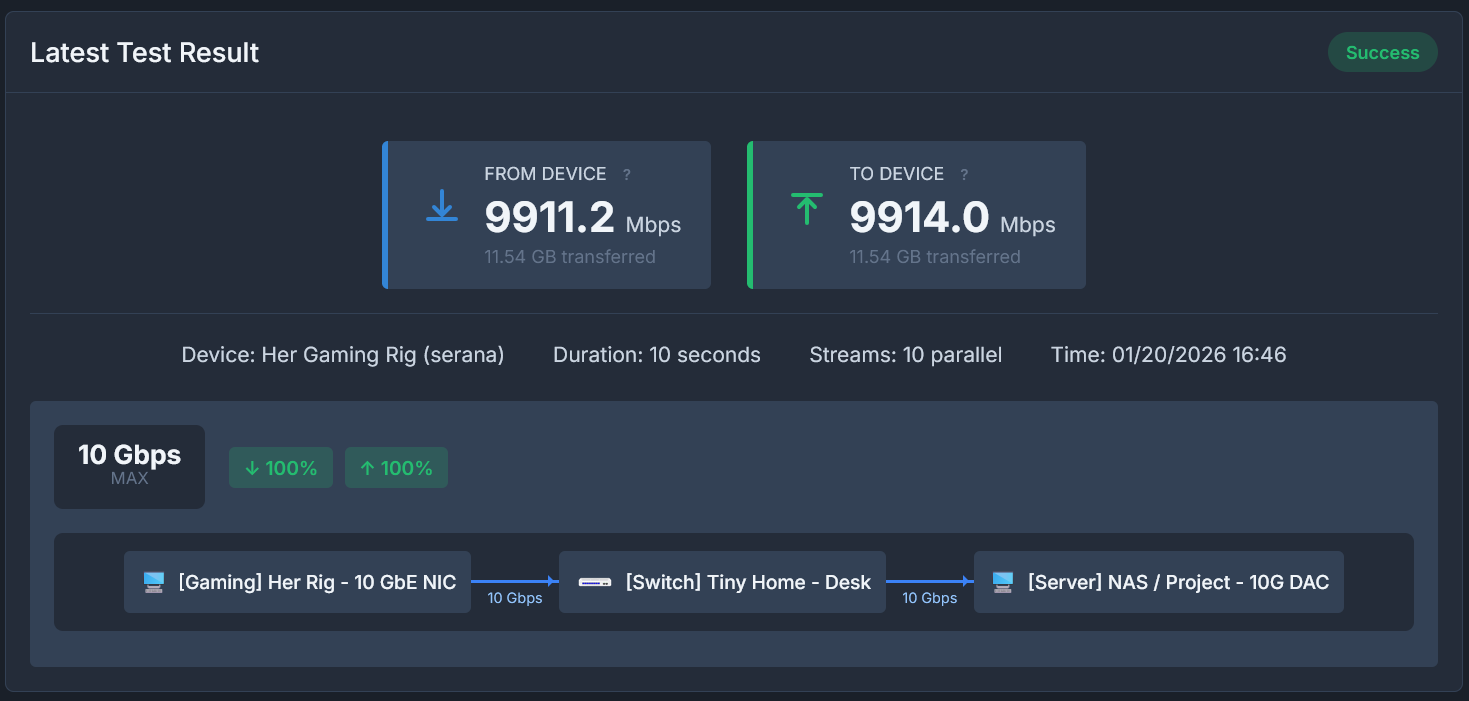Open device details for Her Gaming Rig (serana)
Viewport: 1469px width, 701px height.
tap(343, 354)
